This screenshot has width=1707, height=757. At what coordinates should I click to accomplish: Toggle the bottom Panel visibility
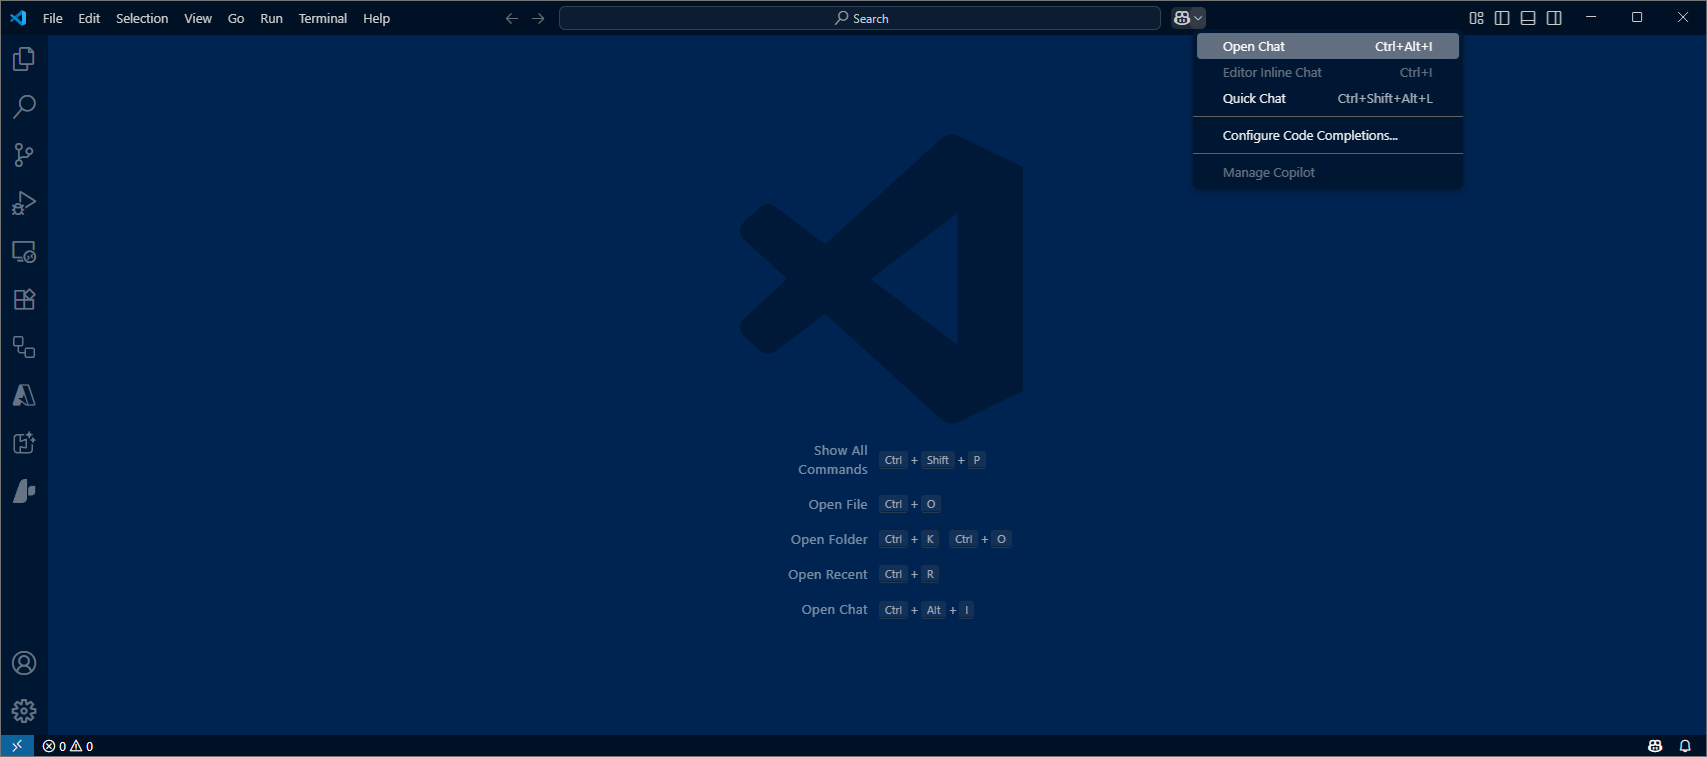pos(1528,18)
